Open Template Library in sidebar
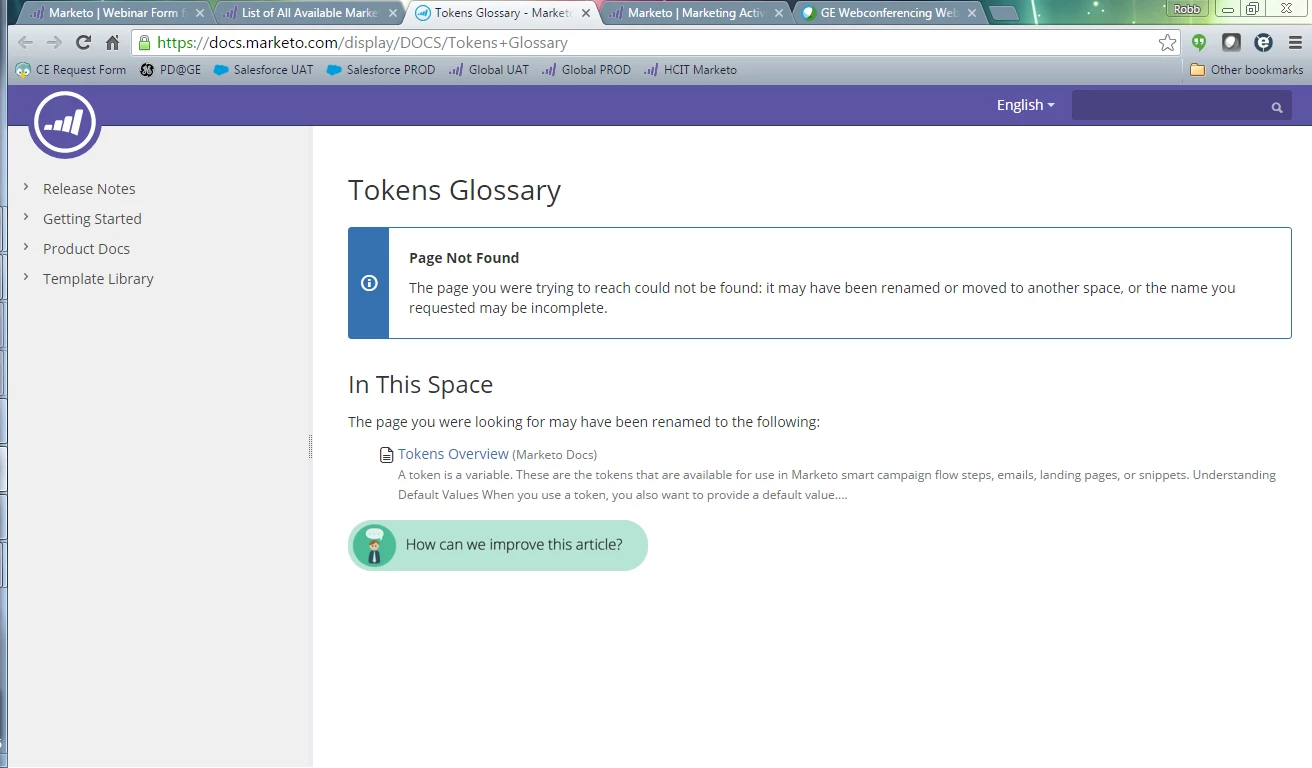This screenshot has width=1312, height=768. coord(98,278)
